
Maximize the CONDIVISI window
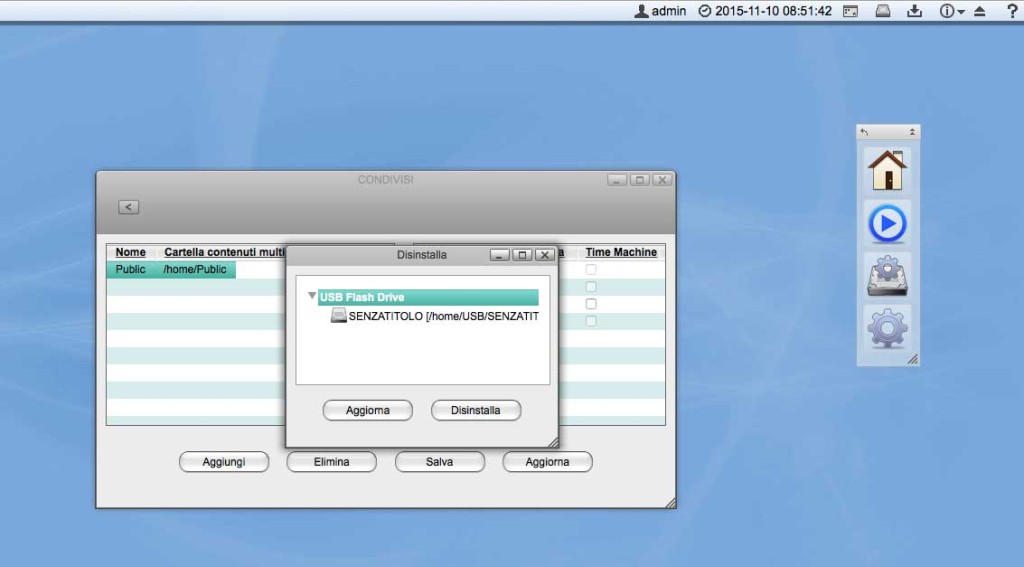pos(639,180)
